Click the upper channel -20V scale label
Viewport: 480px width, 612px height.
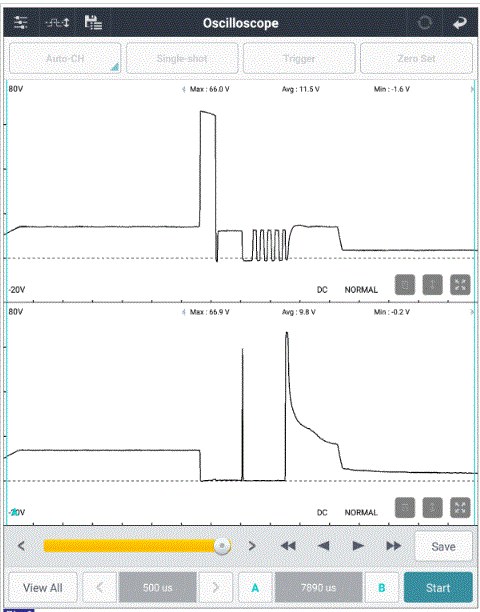click(x=17, y=290)
